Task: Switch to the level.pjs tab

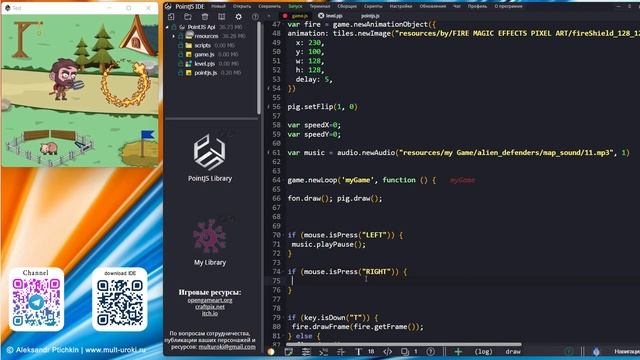Action: click(334, 16)
